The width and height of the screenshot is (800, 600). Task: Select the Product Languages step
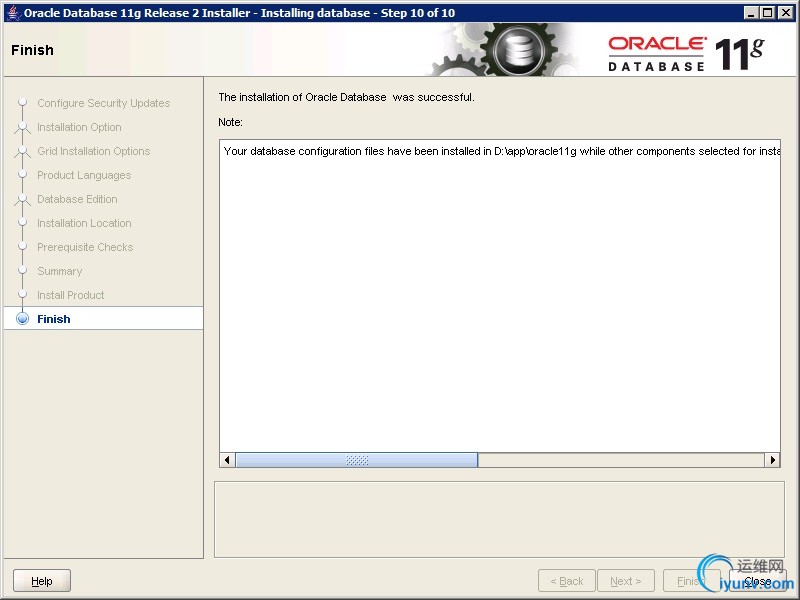84,175
